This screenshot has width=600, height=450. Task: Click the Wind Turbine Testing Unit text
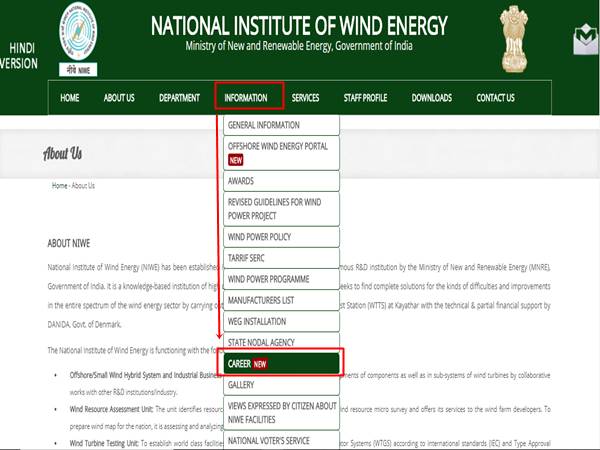(x=104, y=443)
